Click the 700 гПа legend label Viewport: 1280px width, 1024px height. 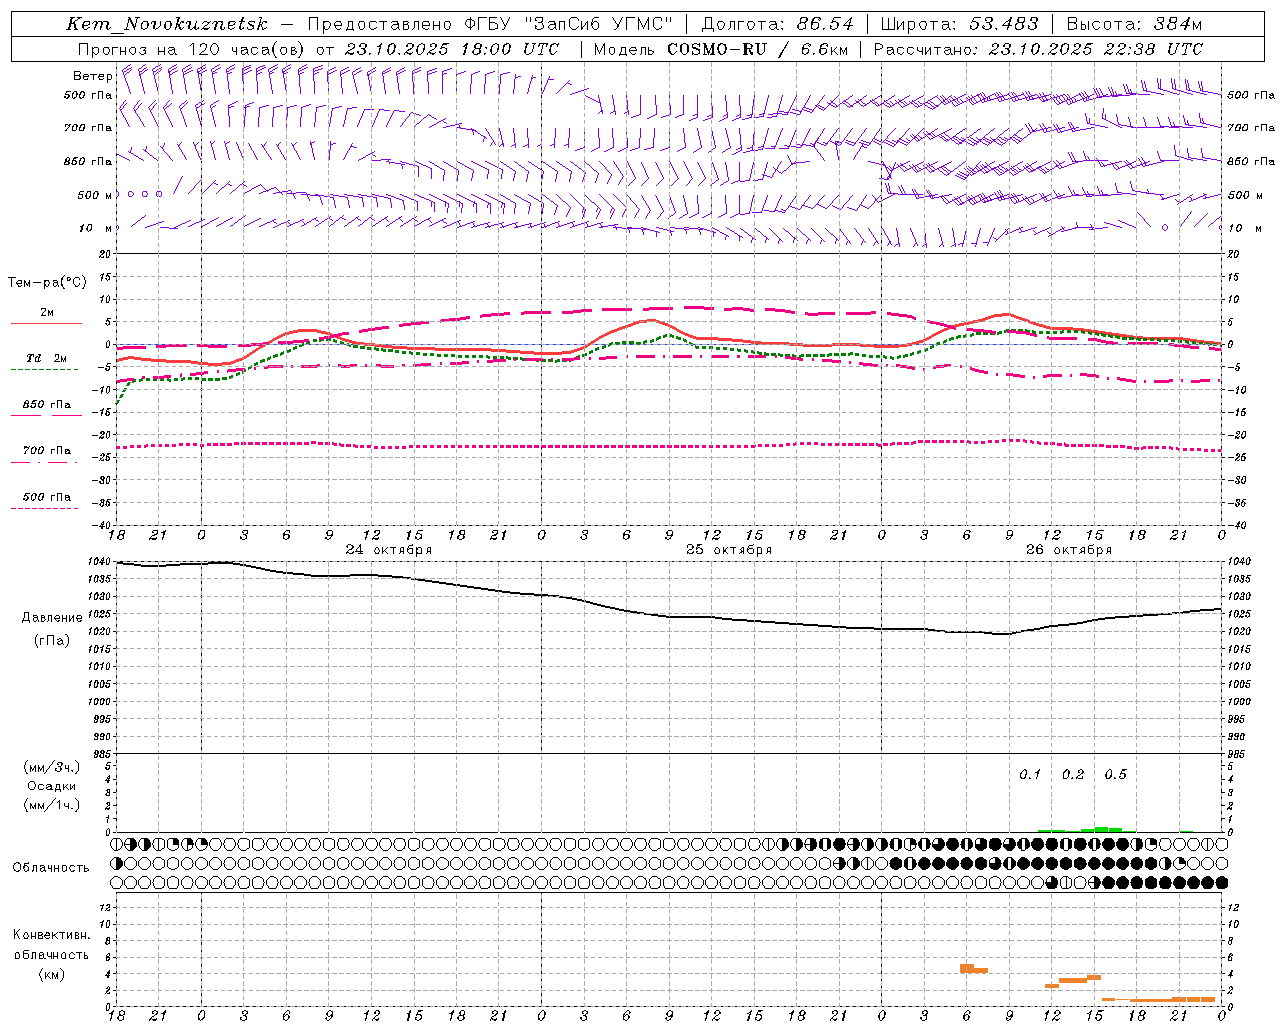[47, 450]
